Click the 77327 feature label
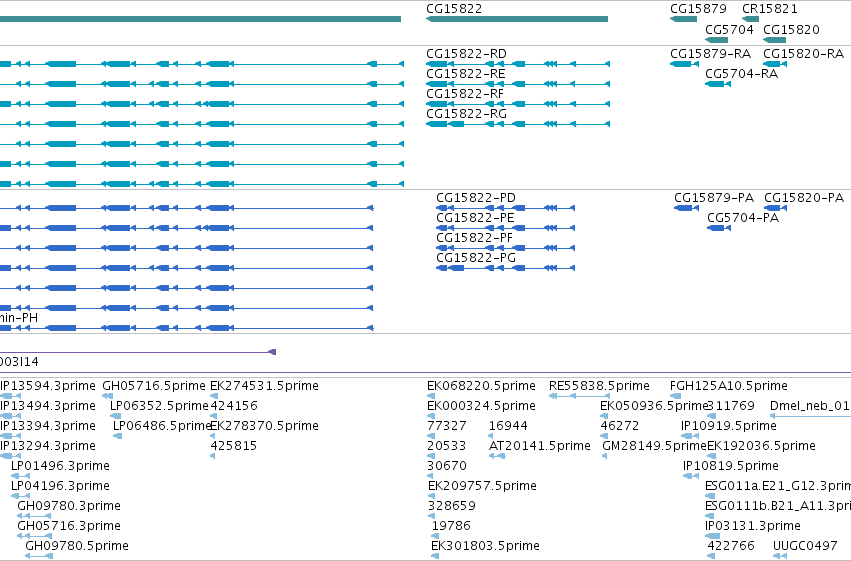This screenshot has width=851, height=561. point(447,426)
